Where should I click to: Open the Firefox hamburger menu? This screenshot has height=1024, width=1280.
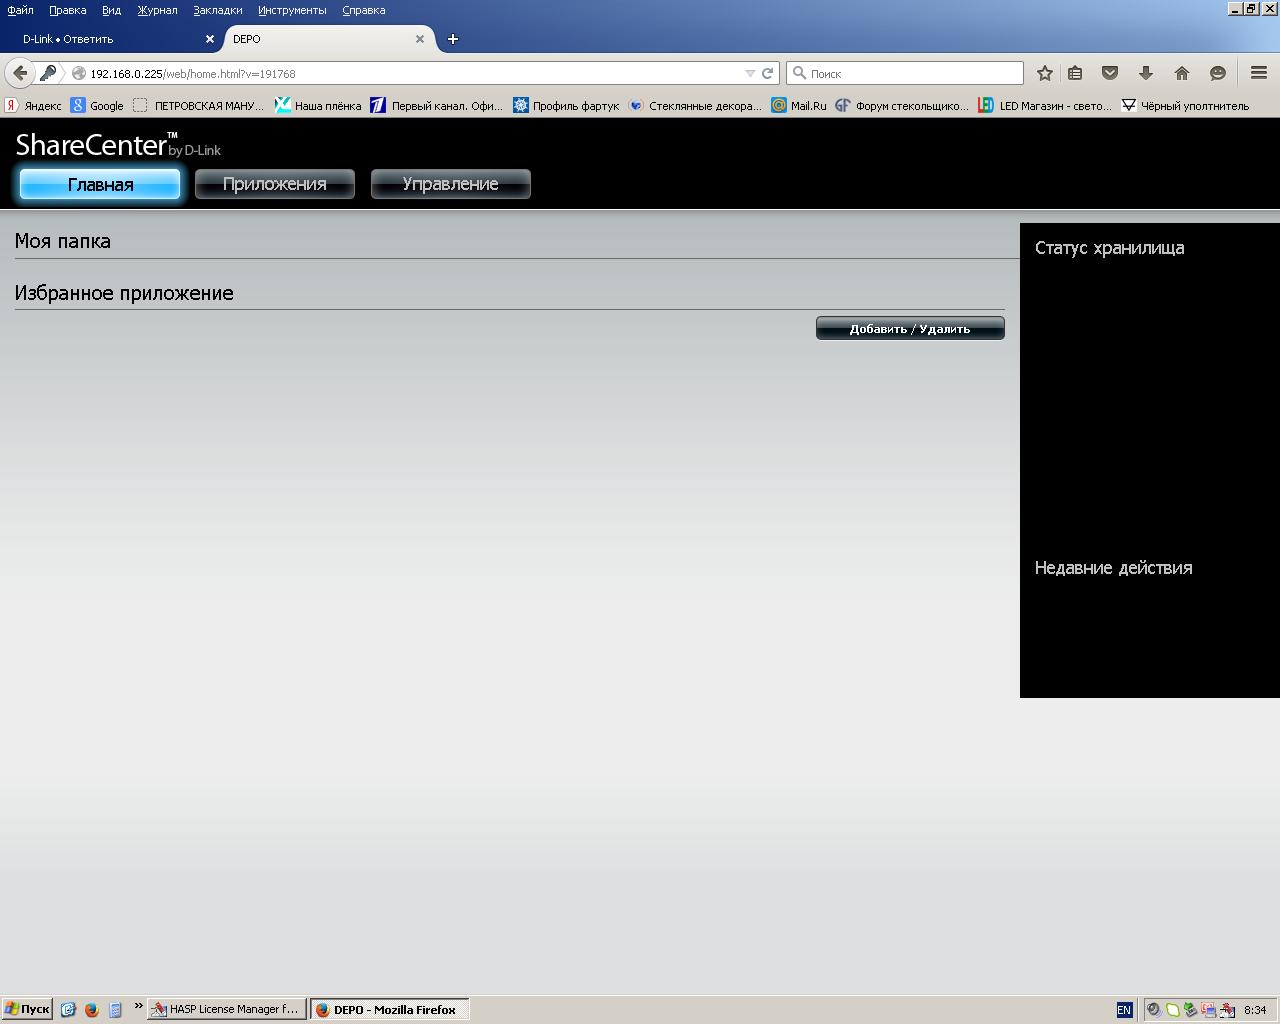[x=1259, y=73]
